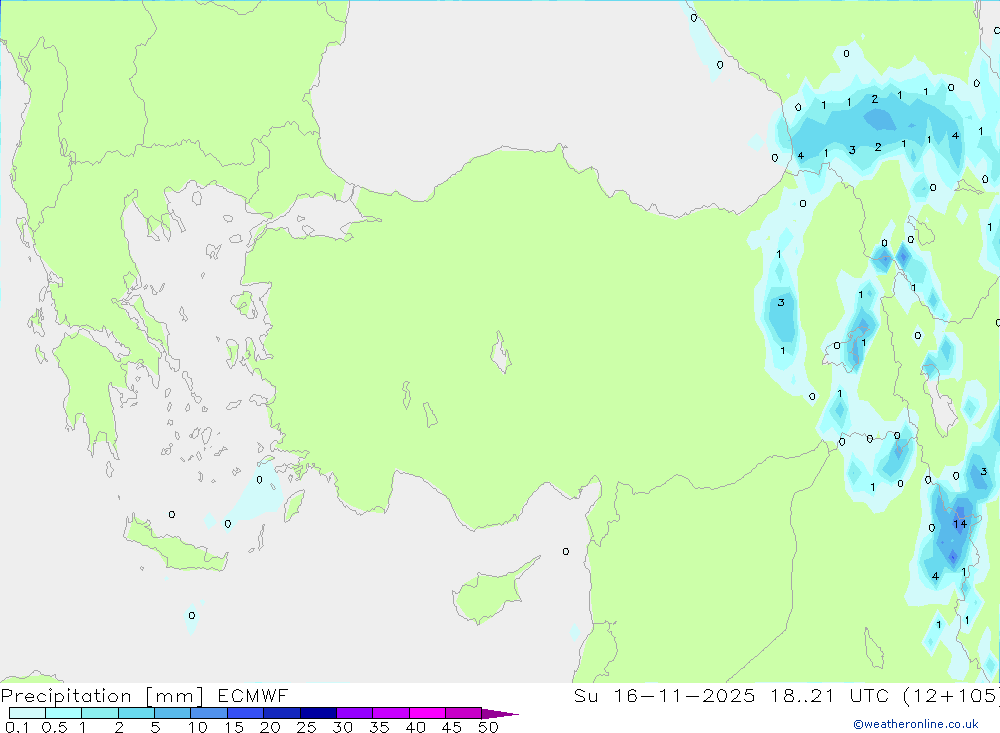Click the legend scale label 0.1
This screenshot has width=1000, height=733.
(17, 727)
